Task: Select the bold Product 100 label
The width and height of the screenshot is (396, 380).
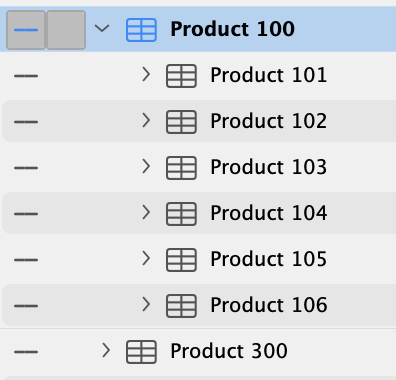Action: (x=233, y=29)
